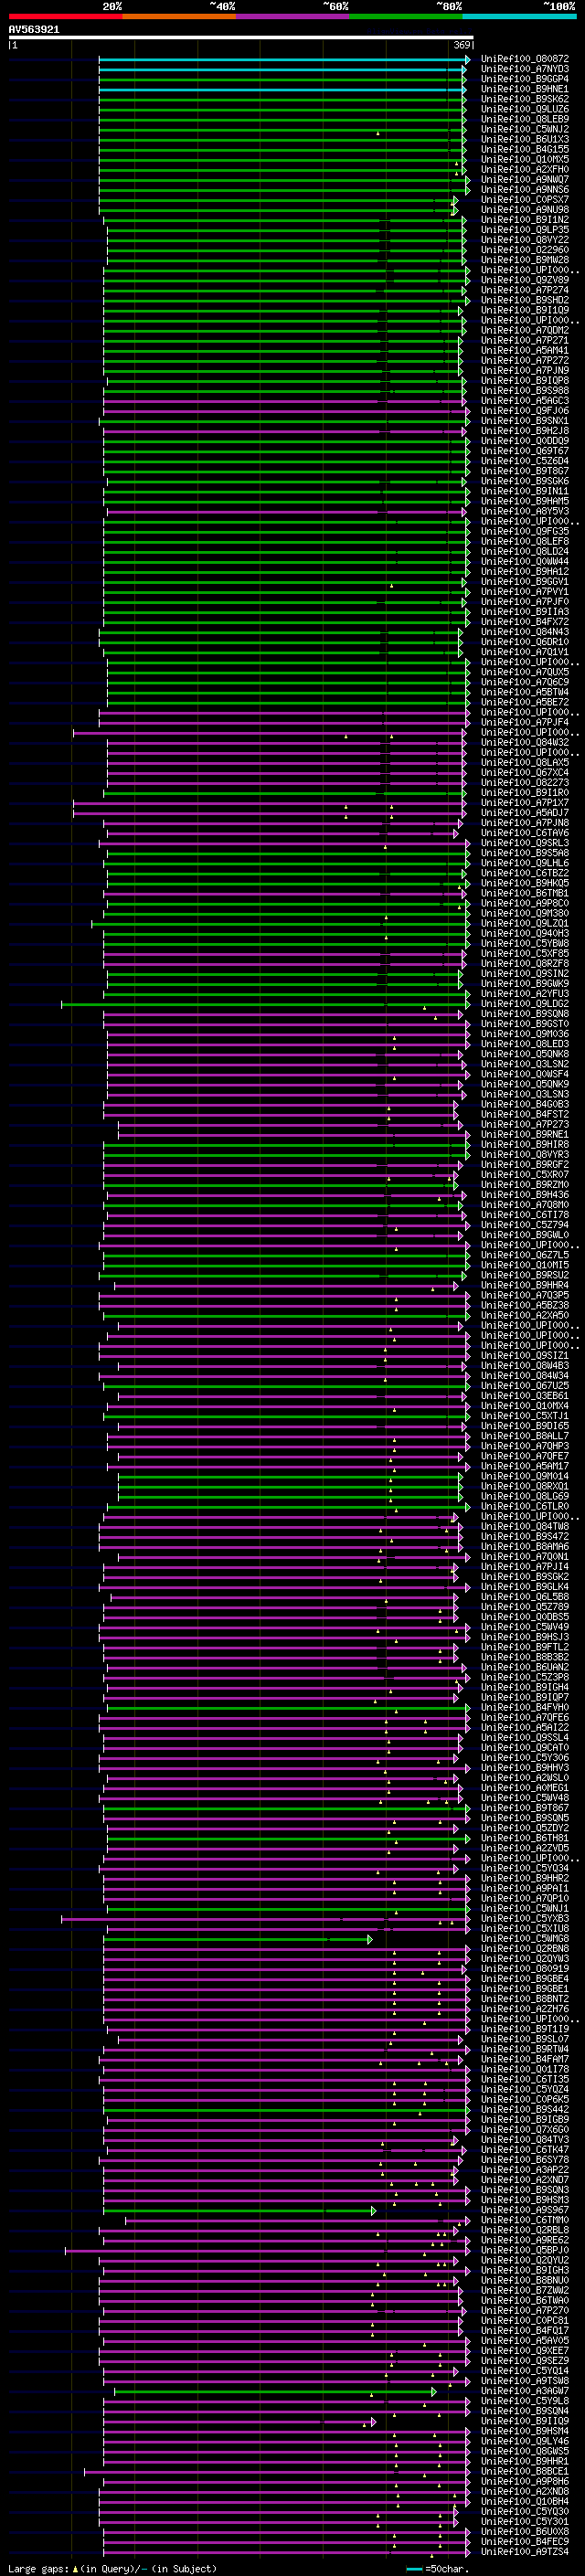Screen dimensions: 585x2576
Task: Select label UniRef100_Q9ZV89
Action: pyautogui.click(x=525, y=280)
